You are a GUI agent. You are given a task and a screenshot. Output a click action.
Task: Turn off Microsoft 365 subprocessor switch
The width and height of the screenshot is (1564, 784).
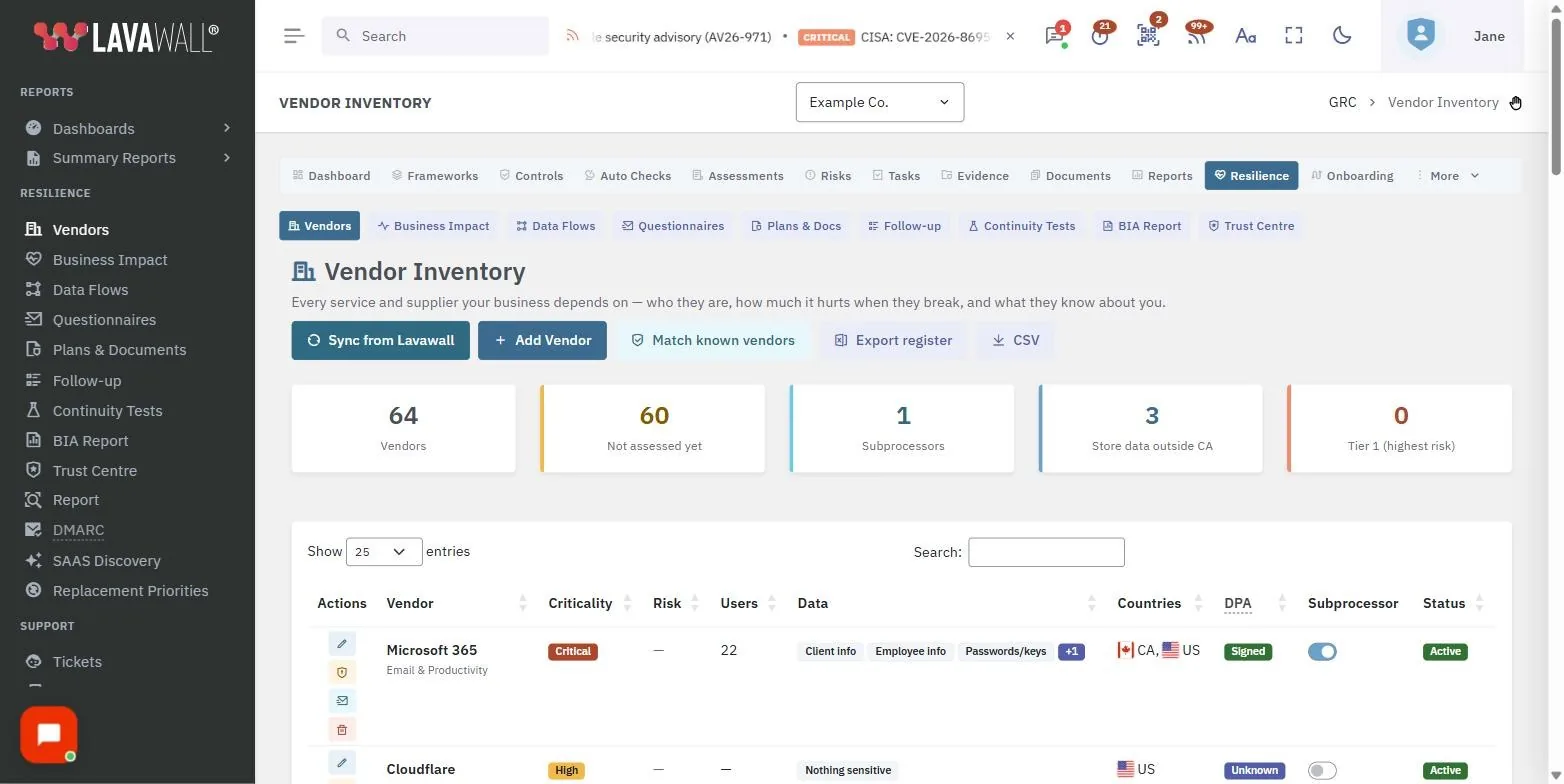coord(1322,651)
